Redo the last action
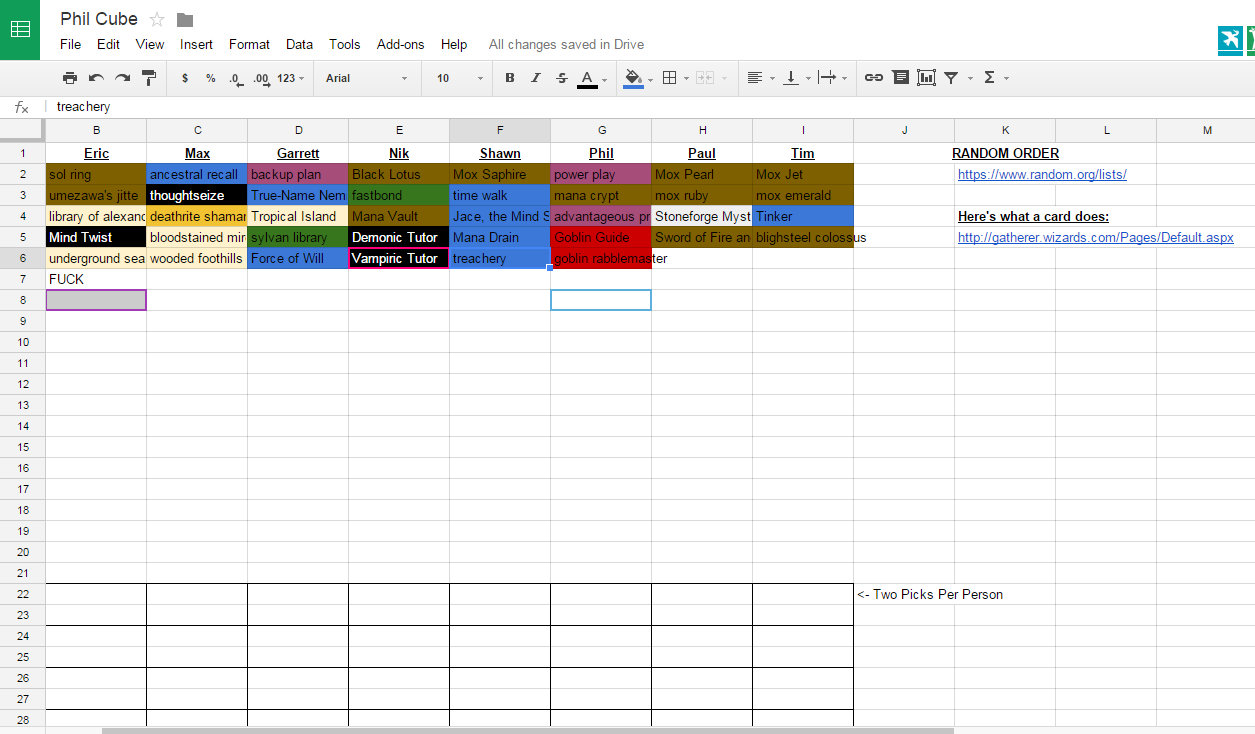Image resolution: width=1255 pixels, height=734 pixels. (x=122, y=78)
